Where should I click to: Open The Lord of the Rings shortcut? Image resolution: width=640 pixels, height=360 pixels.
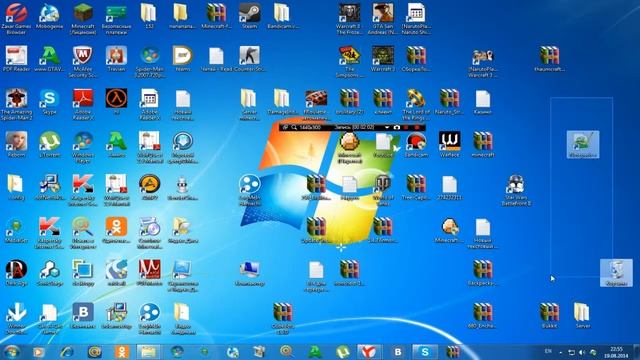coord(416,104)
